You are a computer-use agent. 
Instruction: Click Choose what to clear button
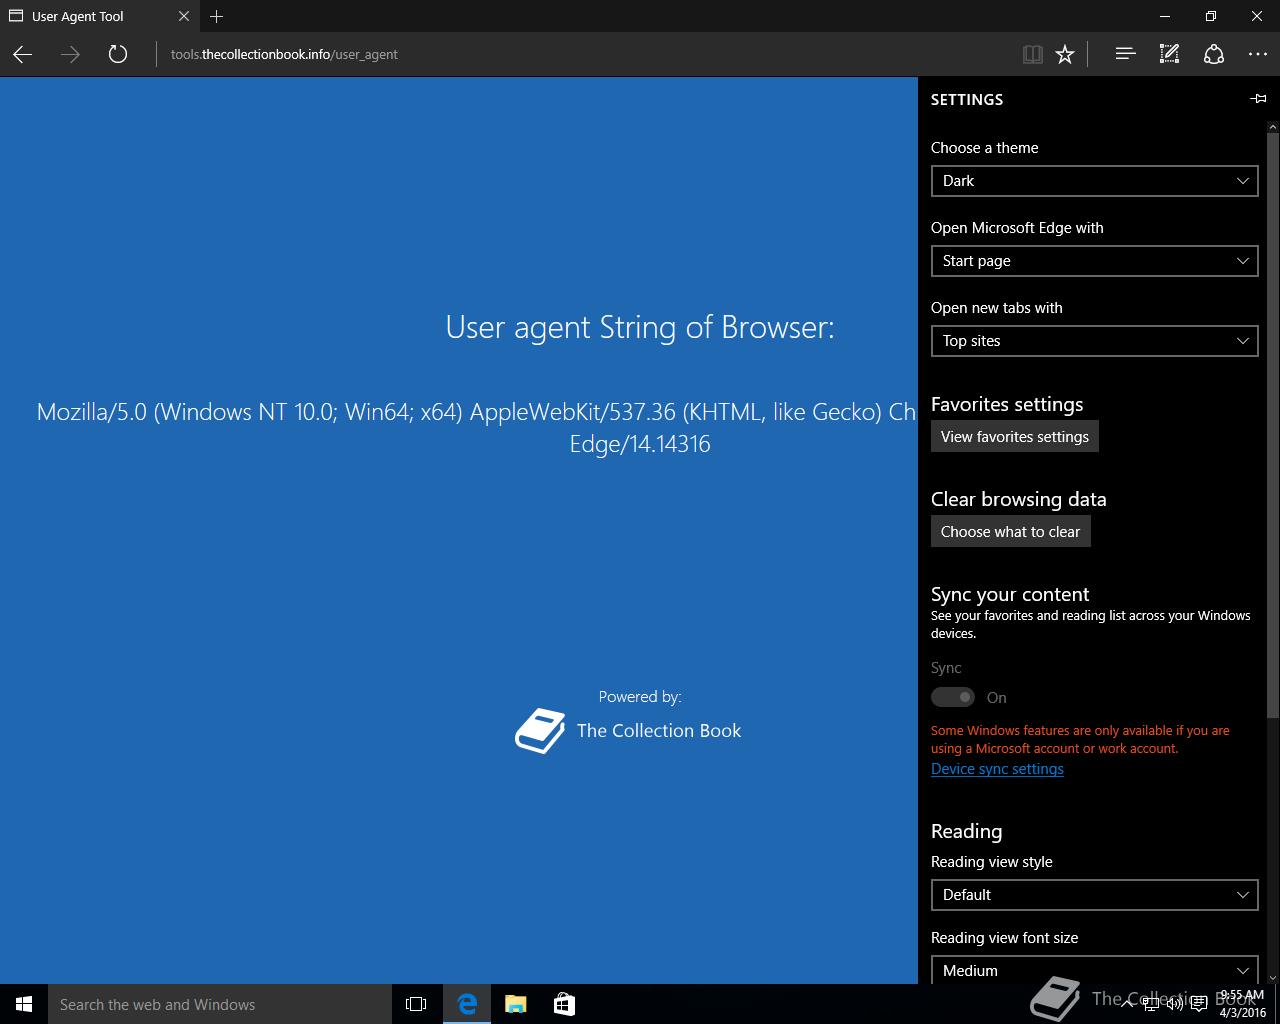1010,531
